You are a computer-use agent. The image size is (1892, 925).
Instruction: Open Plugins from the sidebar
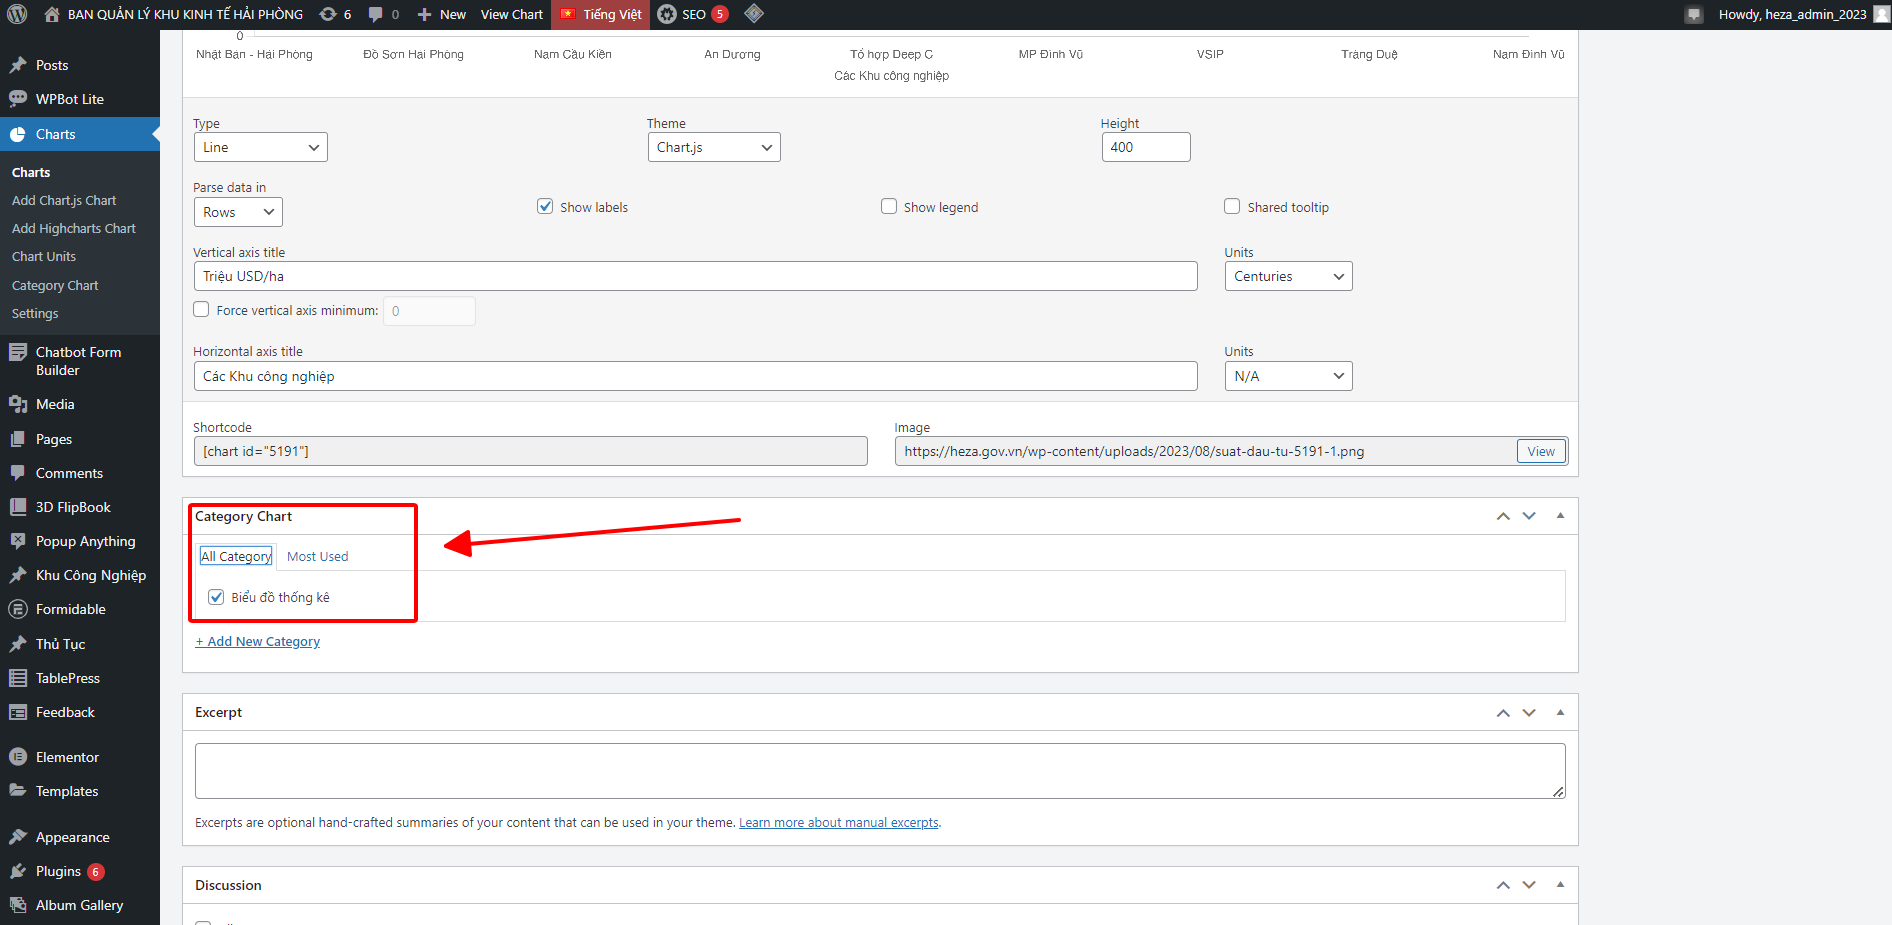pos(58,871)
